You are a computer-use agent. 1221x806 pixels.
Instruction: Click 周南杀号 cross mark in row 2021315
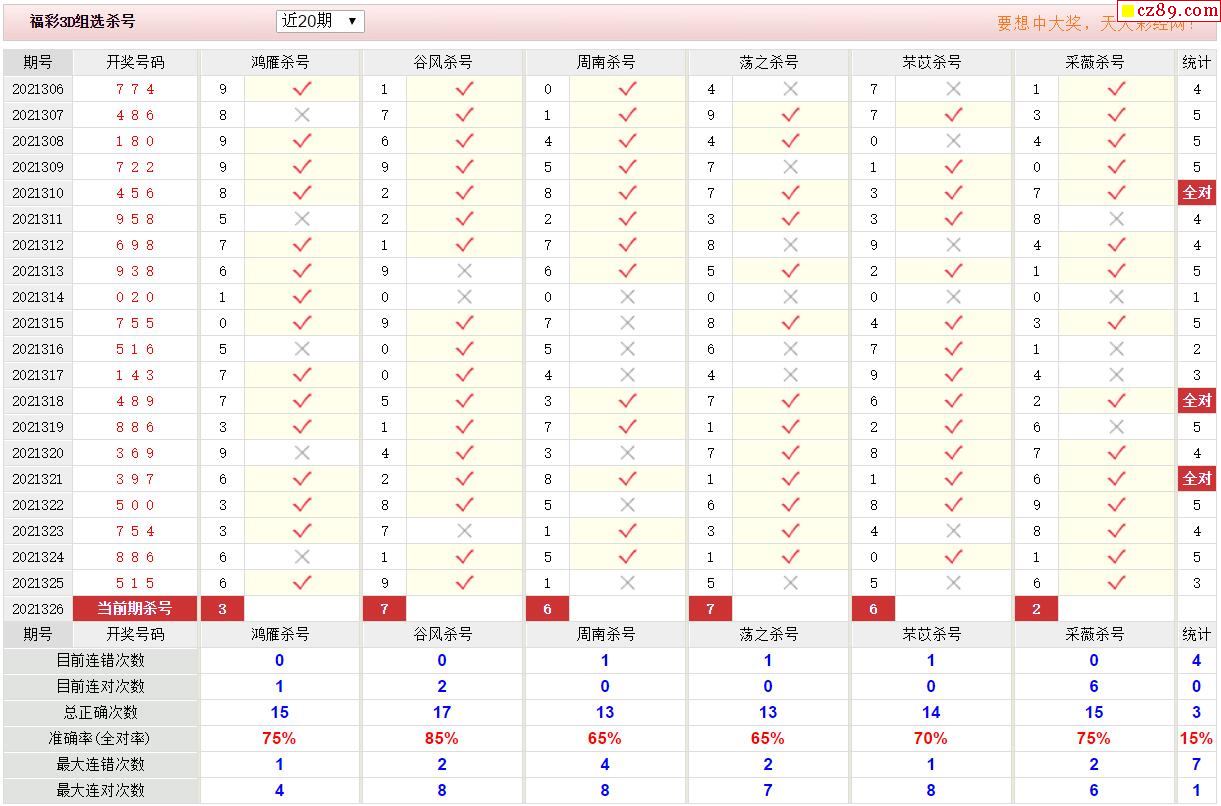[x=628, y=323]
